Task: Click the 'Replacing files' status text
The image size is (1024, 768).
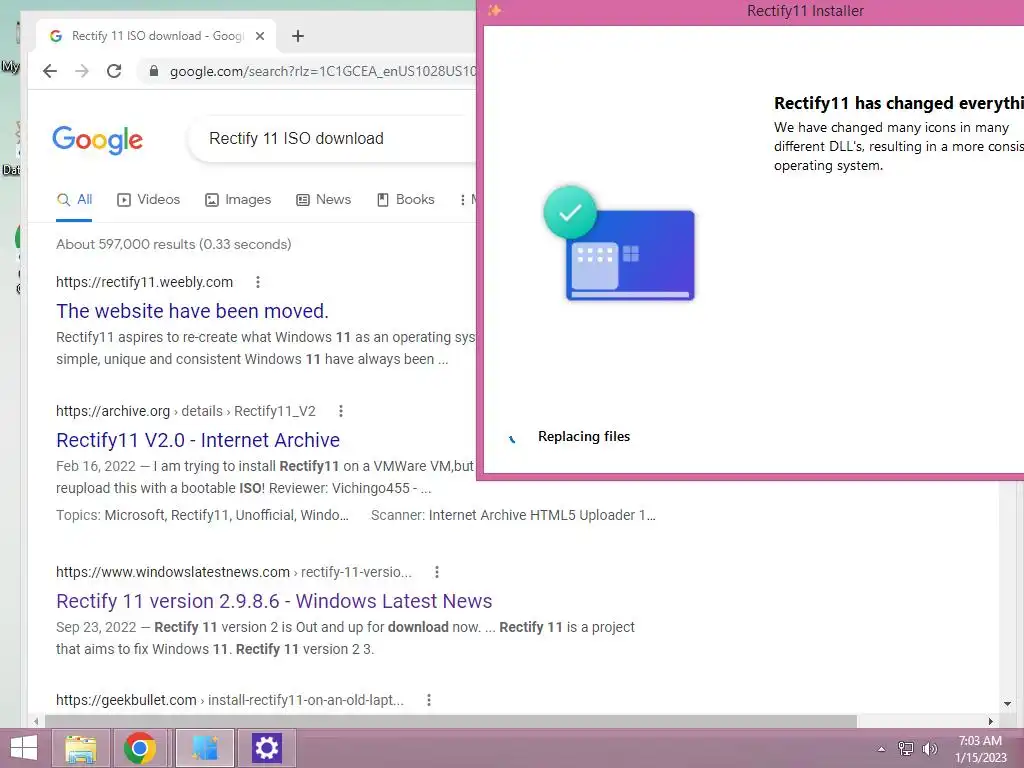Action: [584, 436]
